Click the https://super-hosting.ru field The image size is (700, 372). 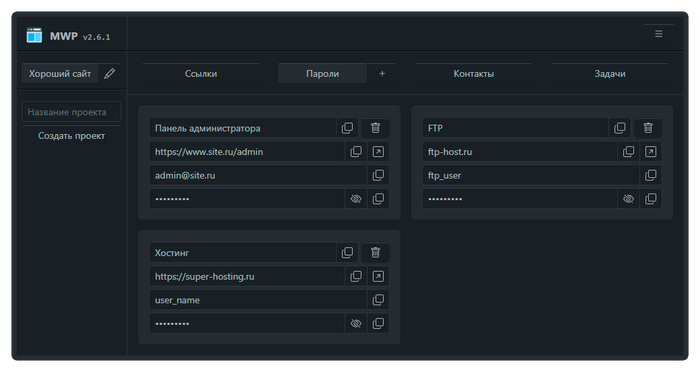[247, 276]
